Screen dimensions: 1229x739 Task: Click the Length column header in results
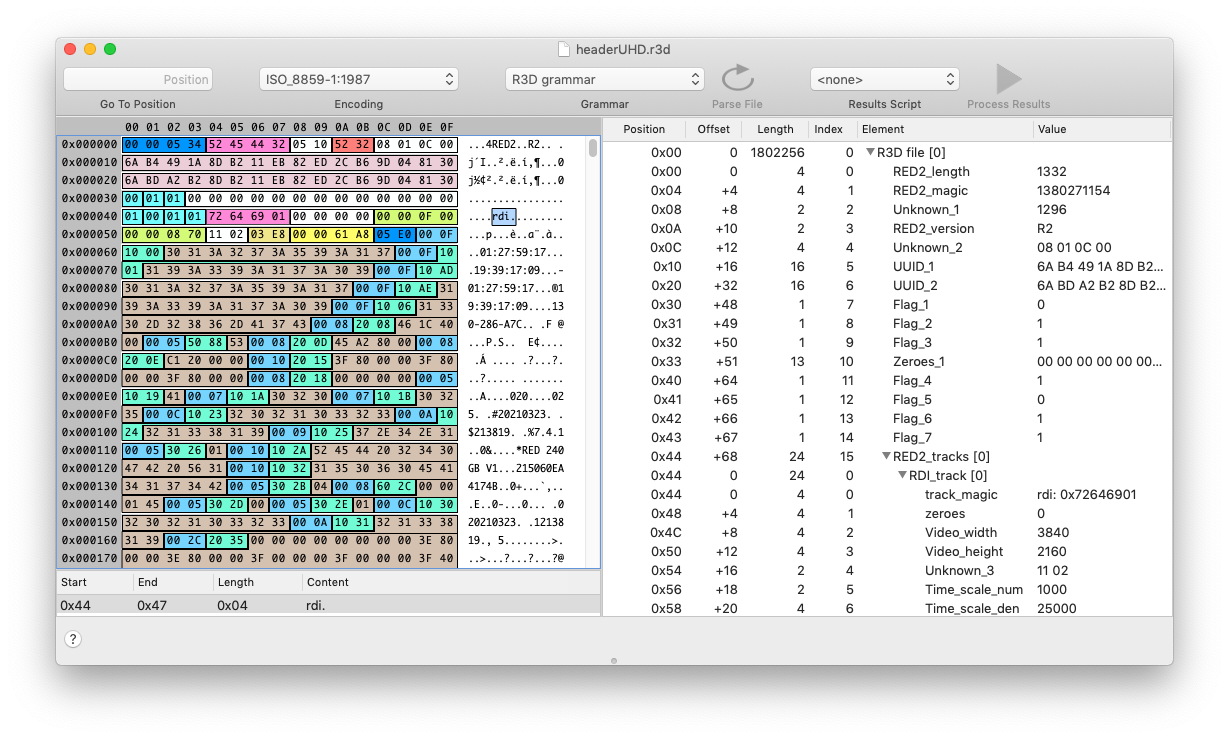(775, 129)
